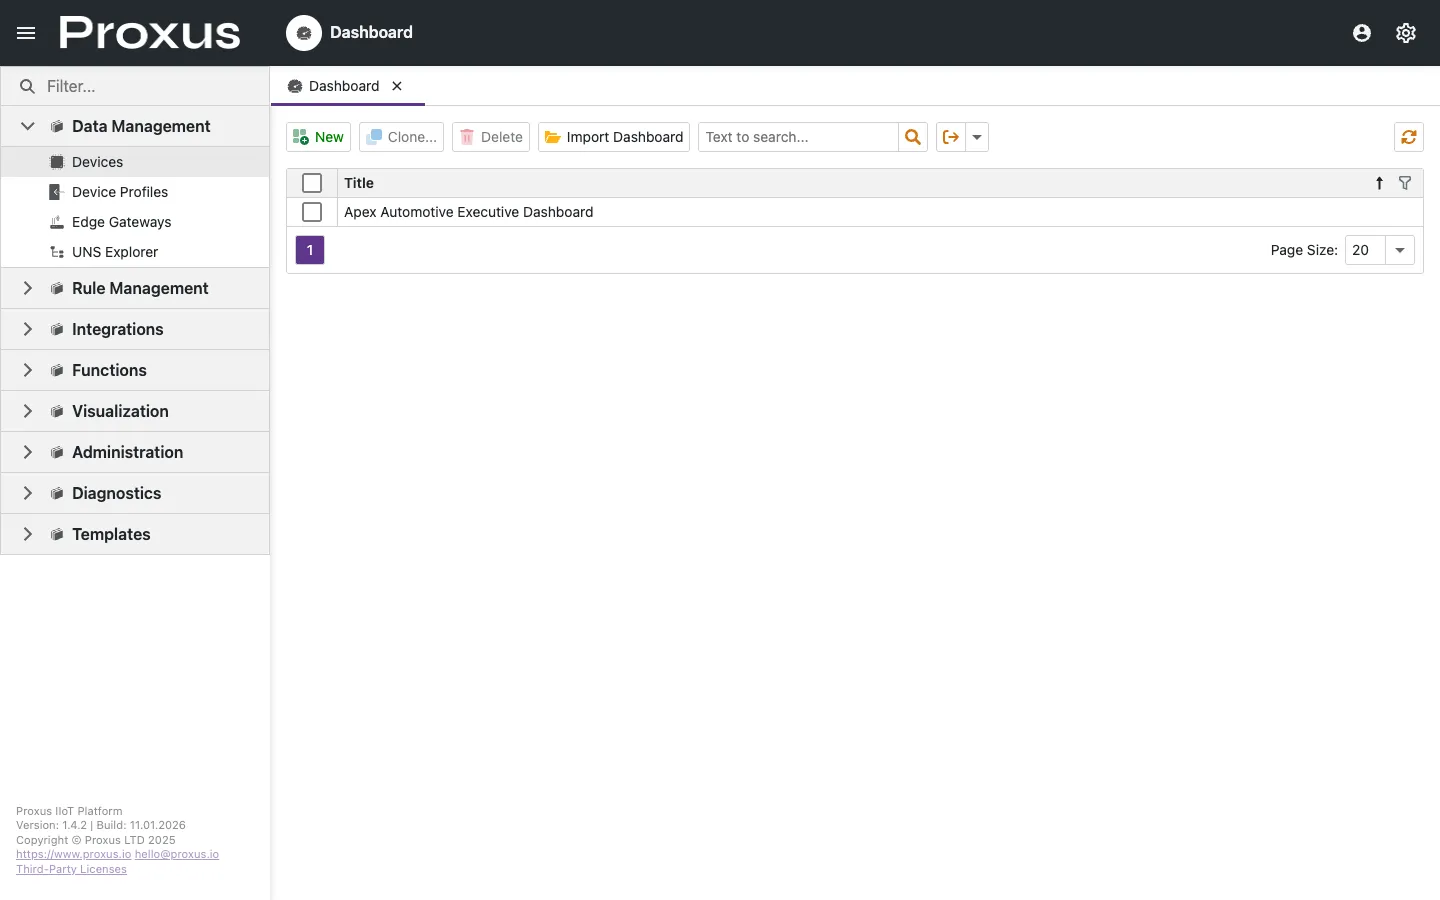The height and width of the screenshot is (900, 1440).
Task: Open UNS Explorer via its tree icon
Action: click(x=56, y=252)
